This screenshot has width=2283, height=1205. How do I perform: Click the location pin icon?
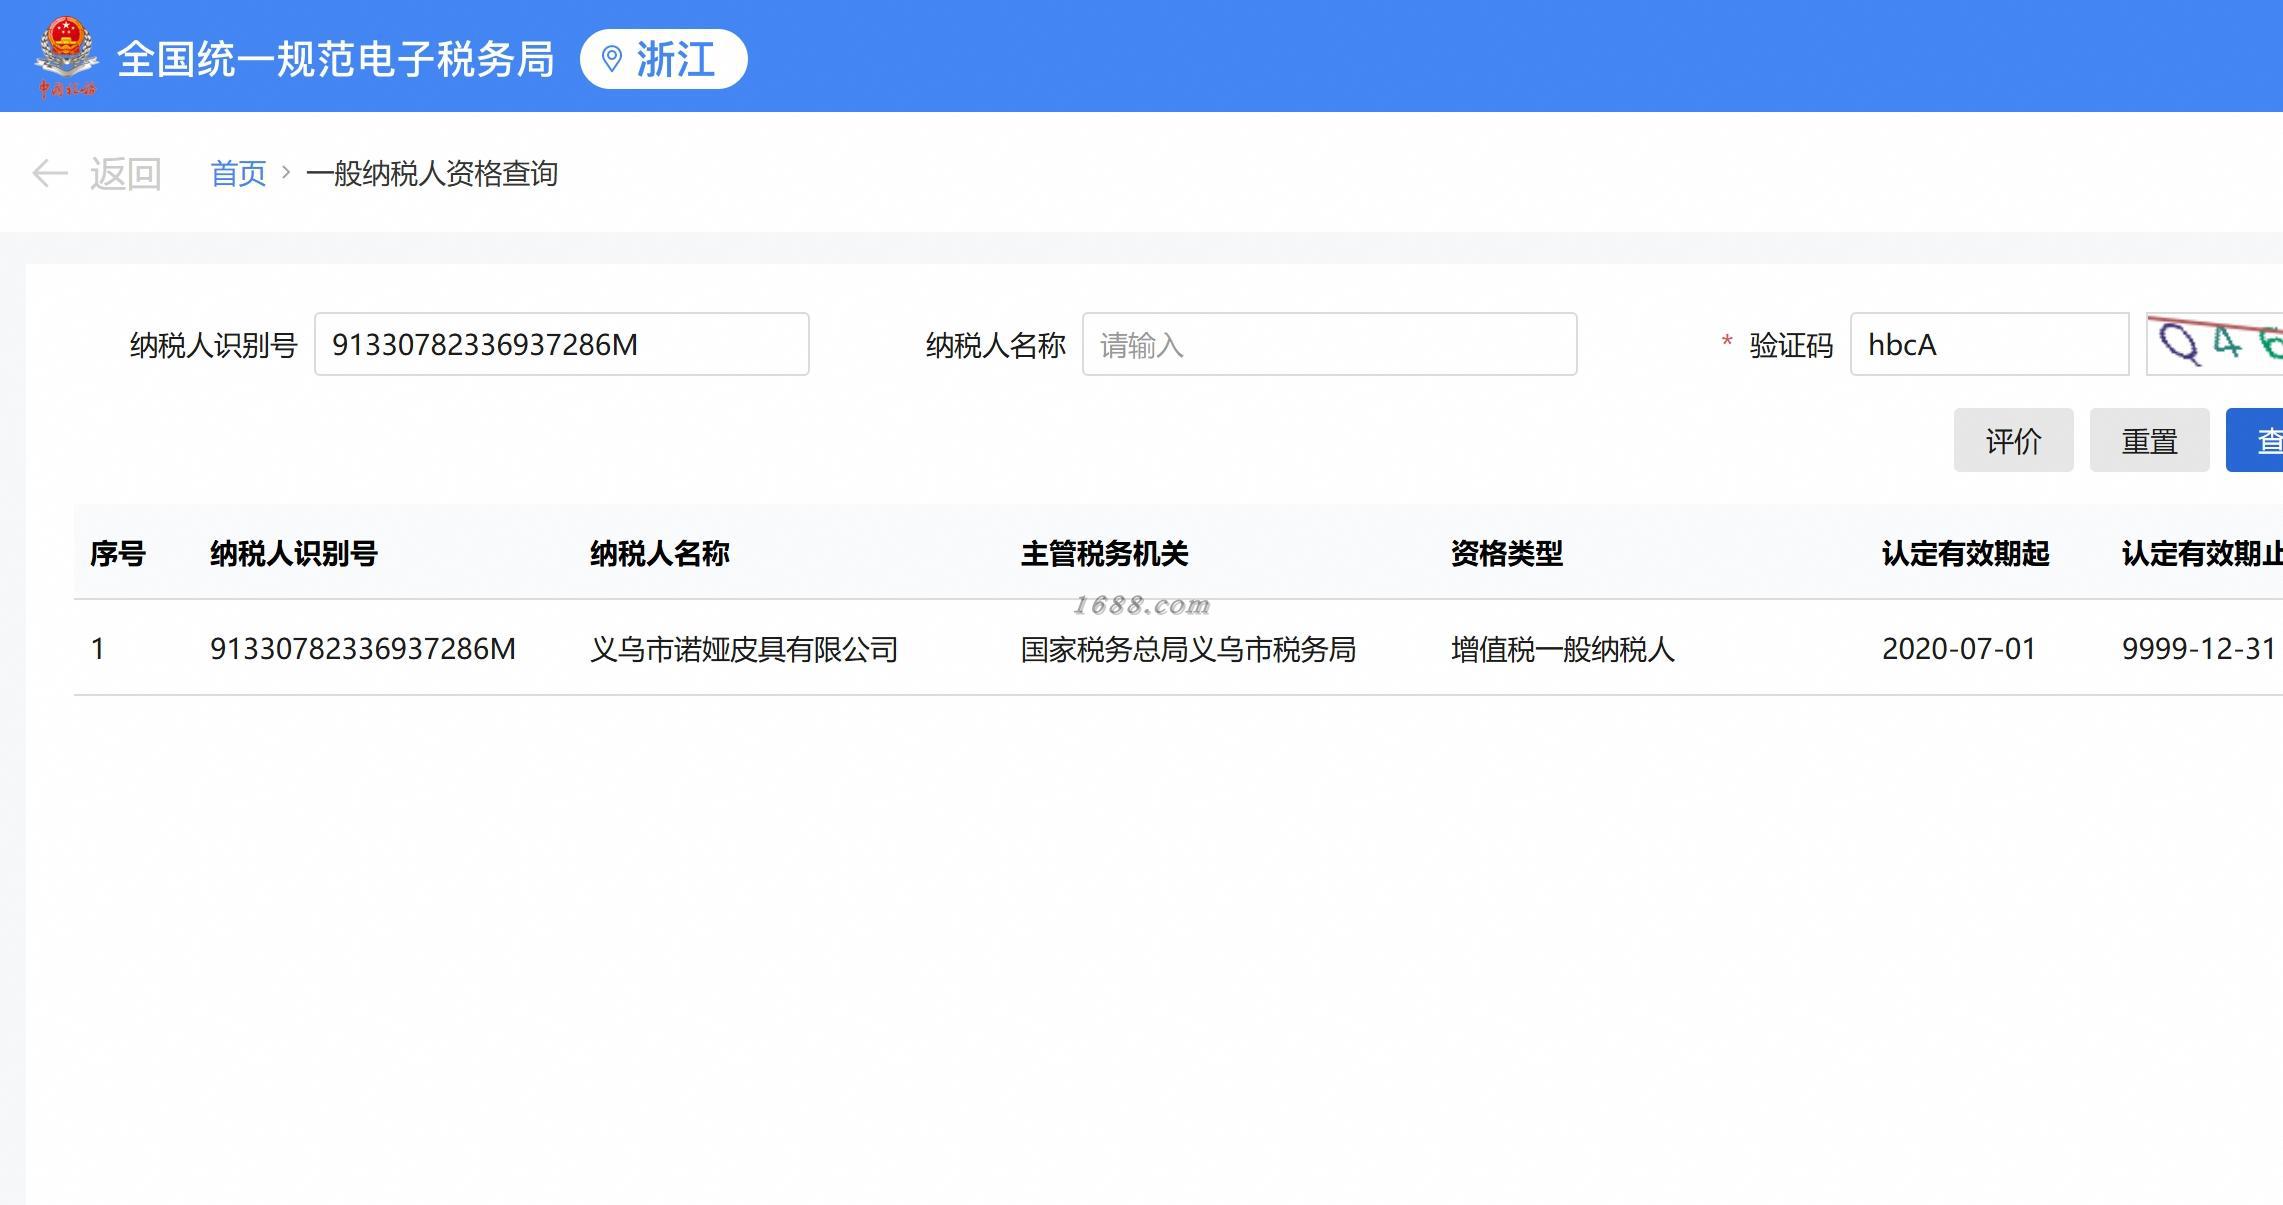(x=611, y=59)
